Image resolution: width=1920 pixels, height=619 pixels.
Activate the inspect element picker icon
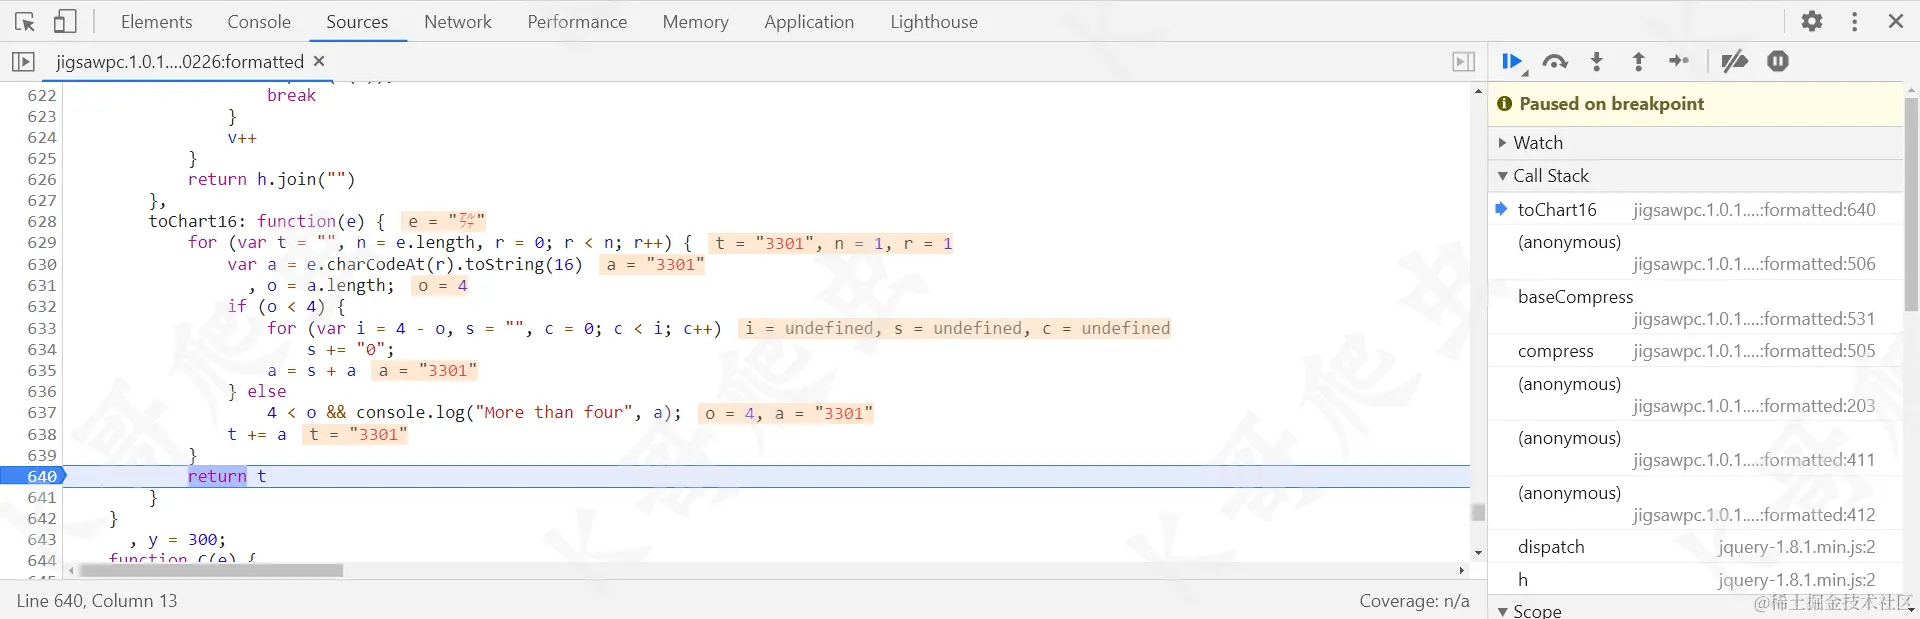25,21
